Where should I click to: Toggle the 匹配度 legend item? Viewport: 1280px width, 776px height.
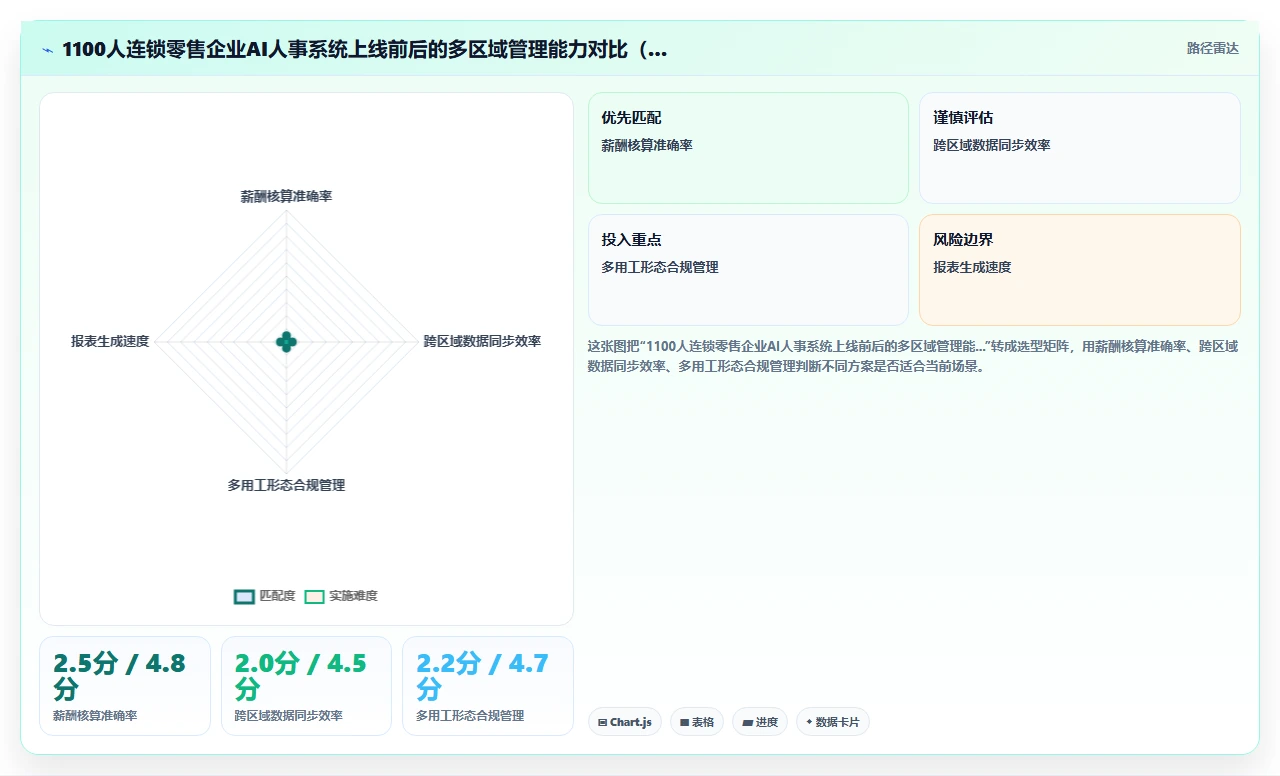pos(265,596)
